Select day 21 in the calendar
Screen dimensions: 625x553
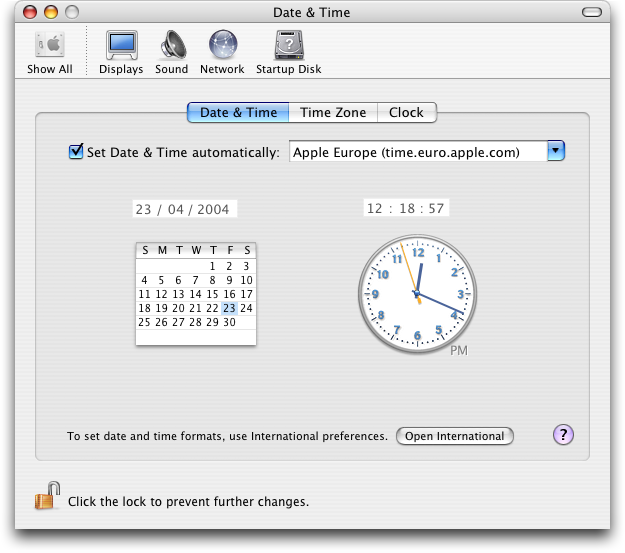tap(195, 308)
